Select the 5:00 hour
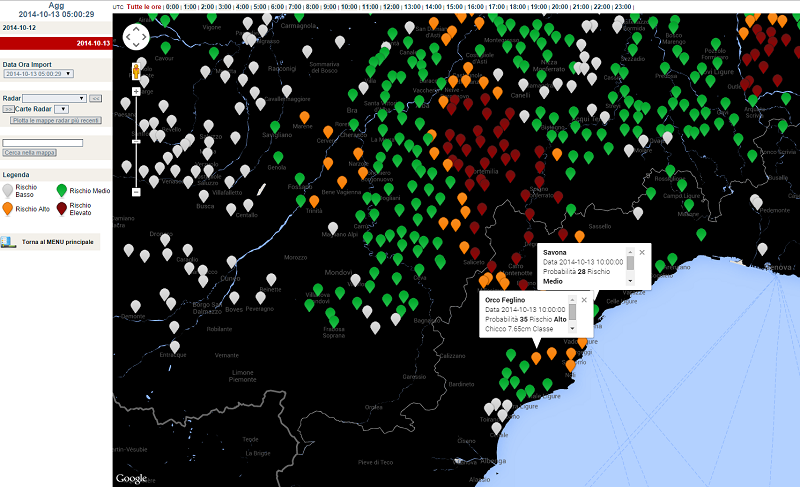 260,7
